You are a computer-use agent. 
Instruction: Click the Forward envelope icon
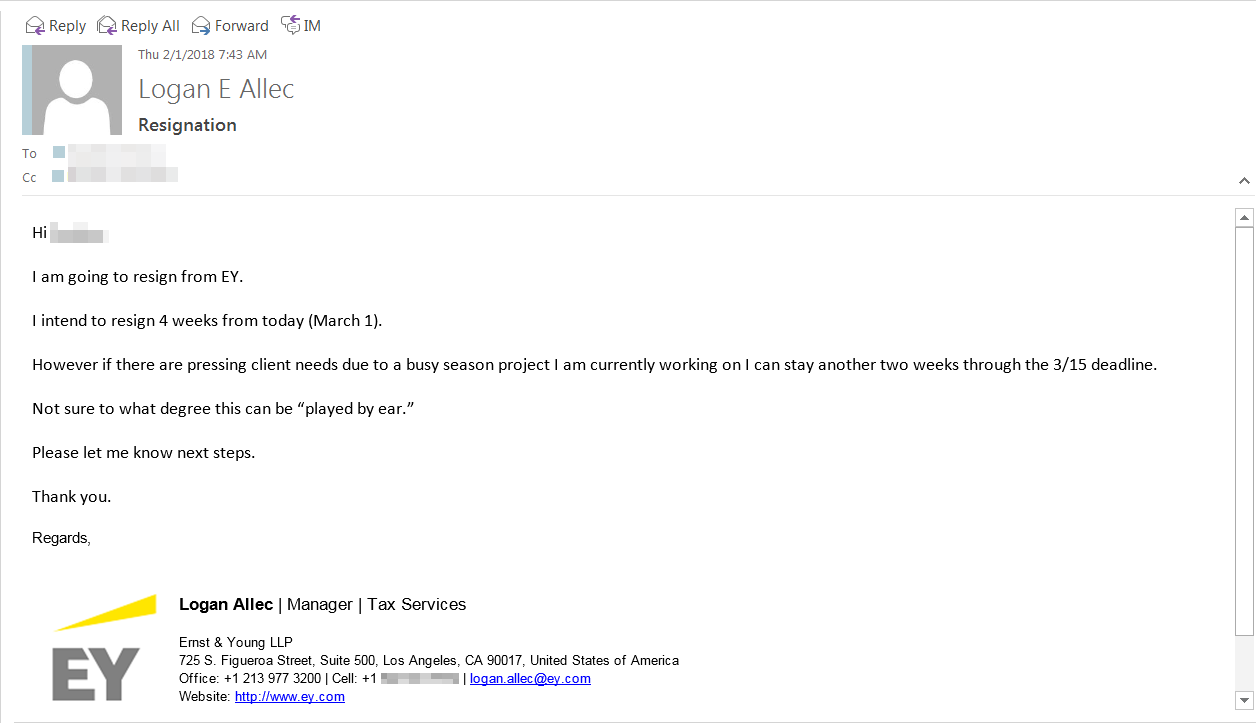pos(201,25)
